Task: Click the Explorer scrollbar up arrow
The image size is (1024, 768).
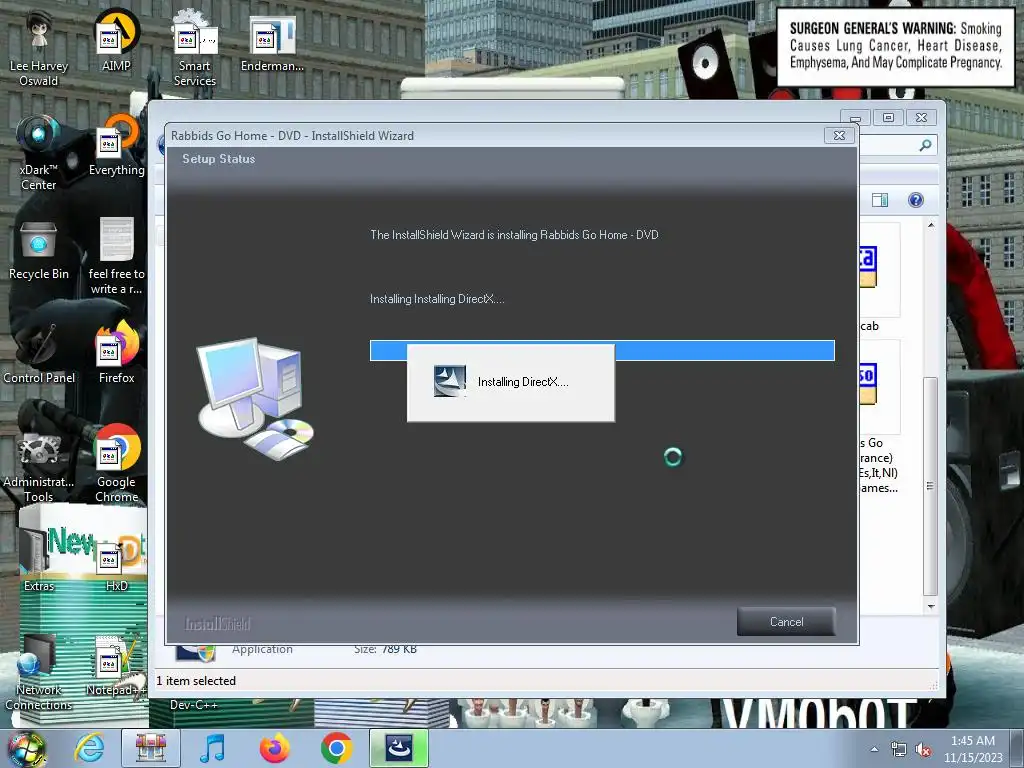Action: (x=931, y=225)
